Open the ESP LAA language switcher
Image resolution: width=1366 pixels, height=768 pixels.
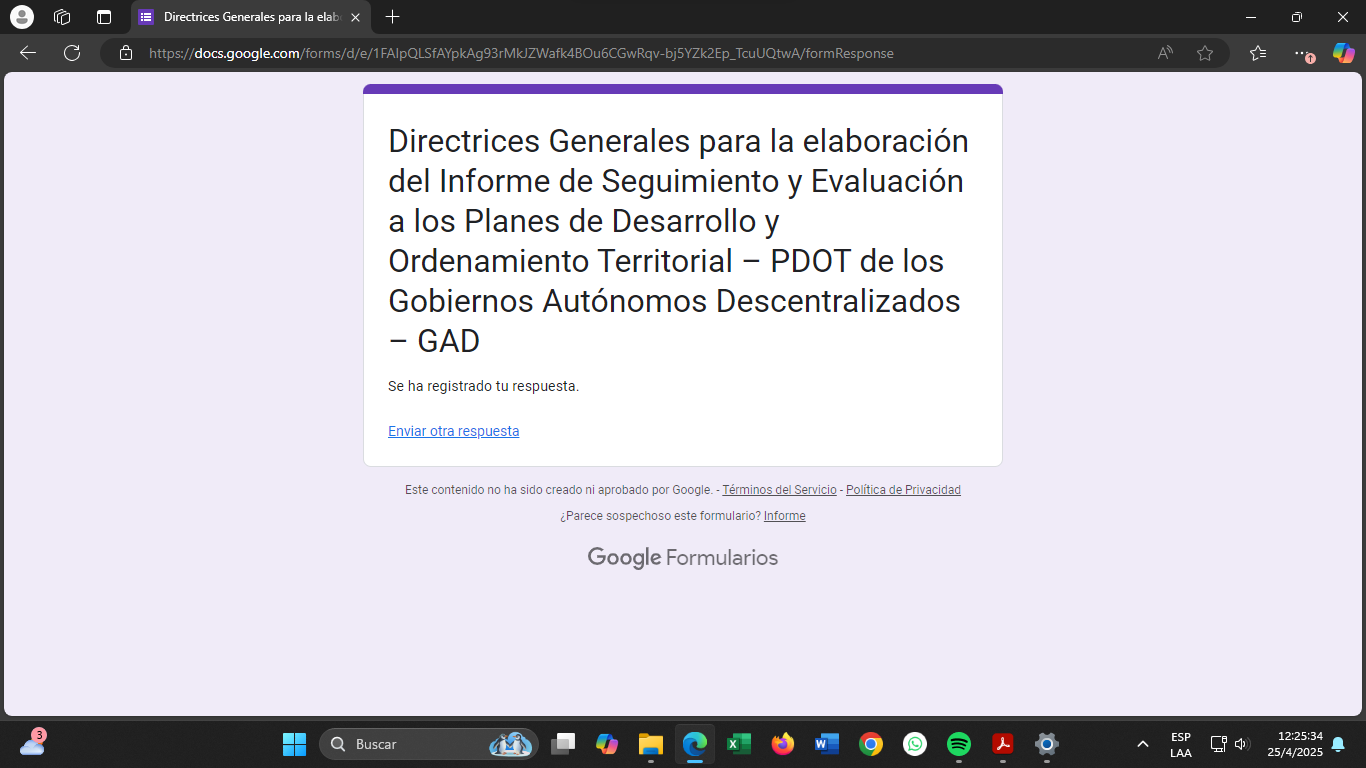coord(1180,744)
